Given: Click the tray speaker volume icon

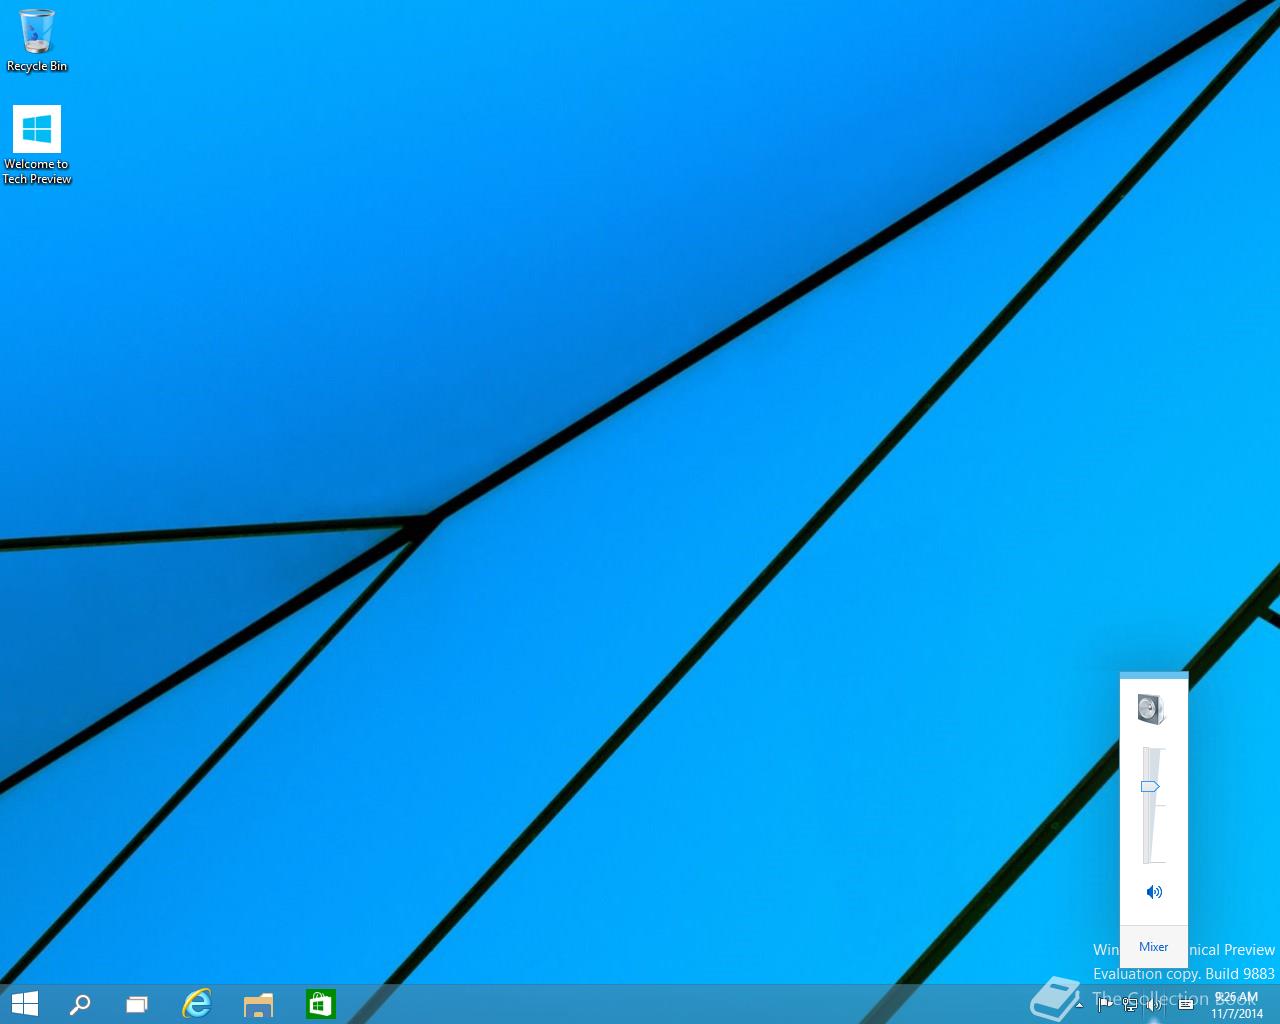Looking at the screenshot, I should point(1155,1005).
